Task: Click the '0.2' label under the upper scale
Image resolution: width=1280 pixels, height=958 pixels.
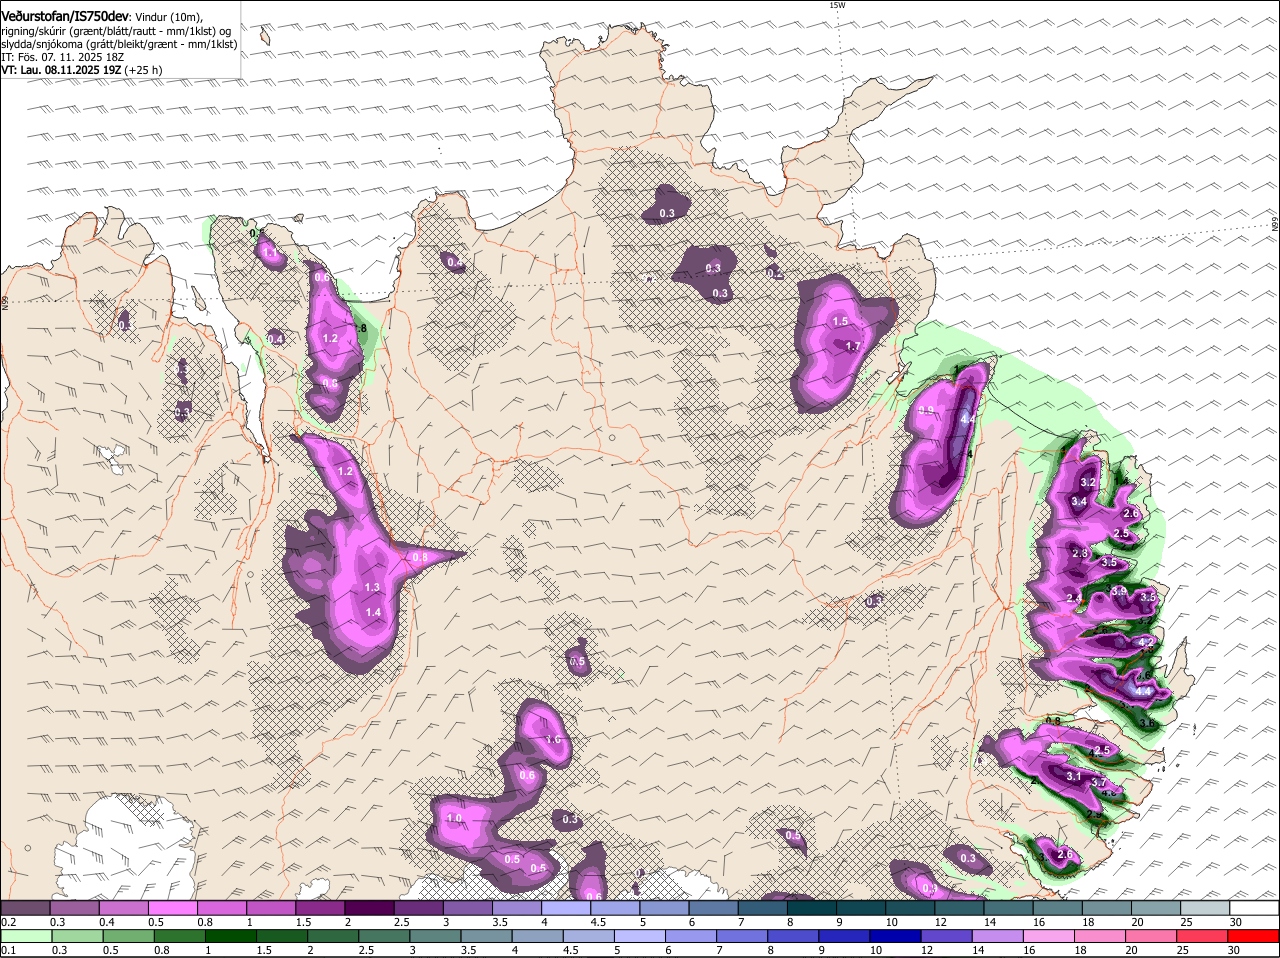Action: pos(9,921)
